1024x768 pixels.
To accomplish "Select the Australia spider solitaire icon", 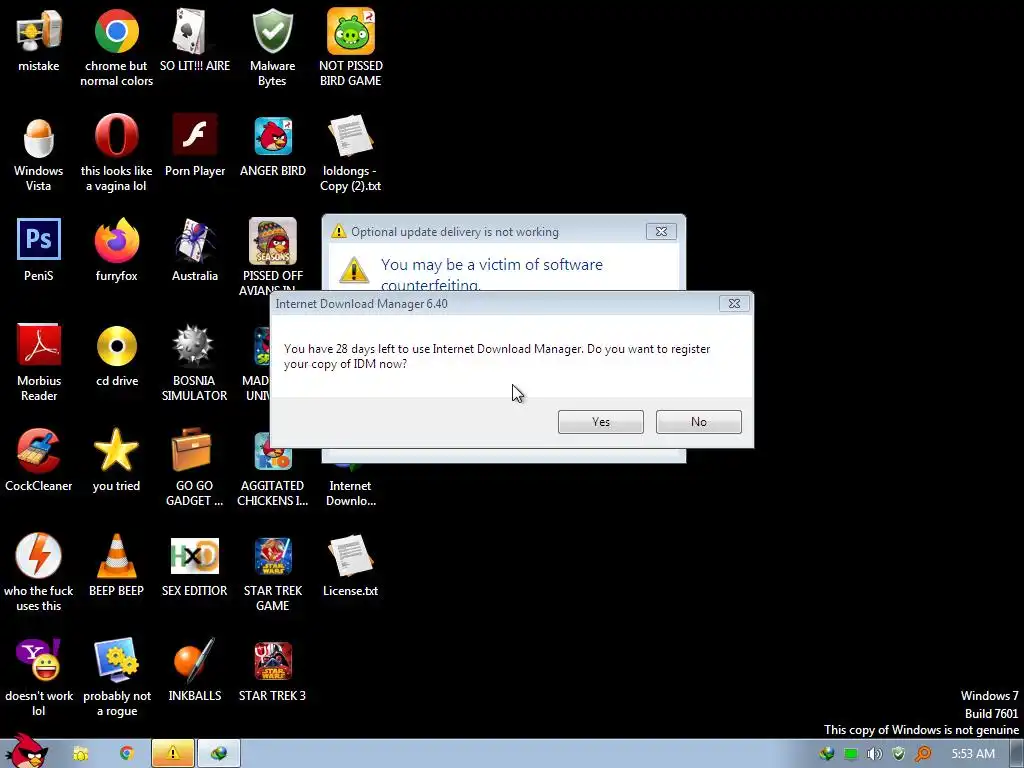I will coord(195,251).
